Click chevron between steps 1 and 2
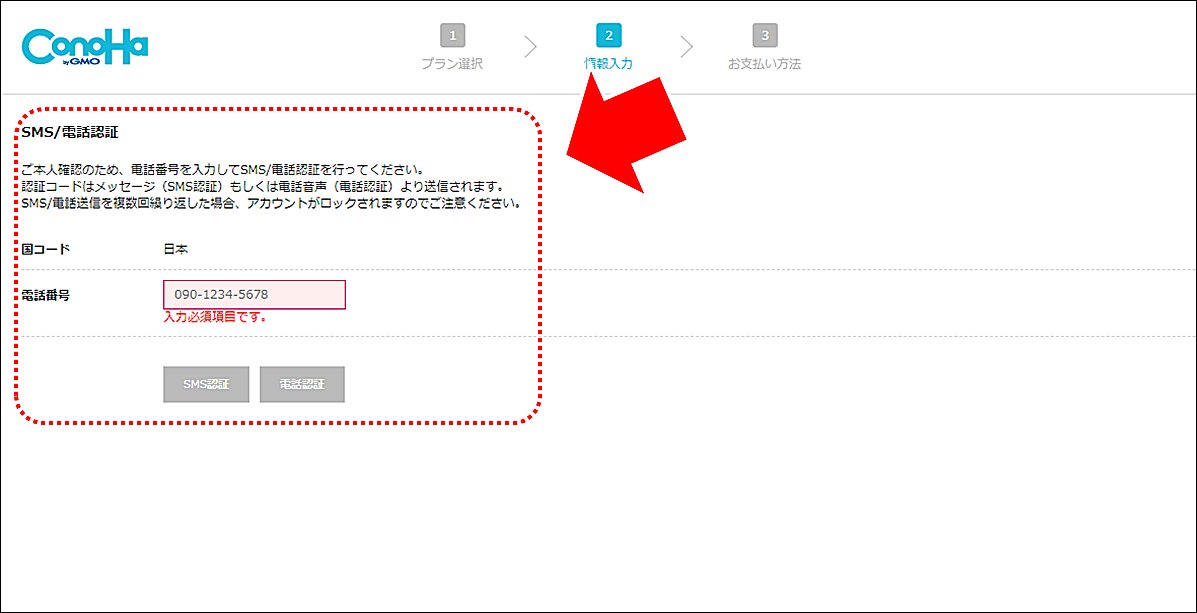This screenshot has height=613, width=1197. (530, 46)
